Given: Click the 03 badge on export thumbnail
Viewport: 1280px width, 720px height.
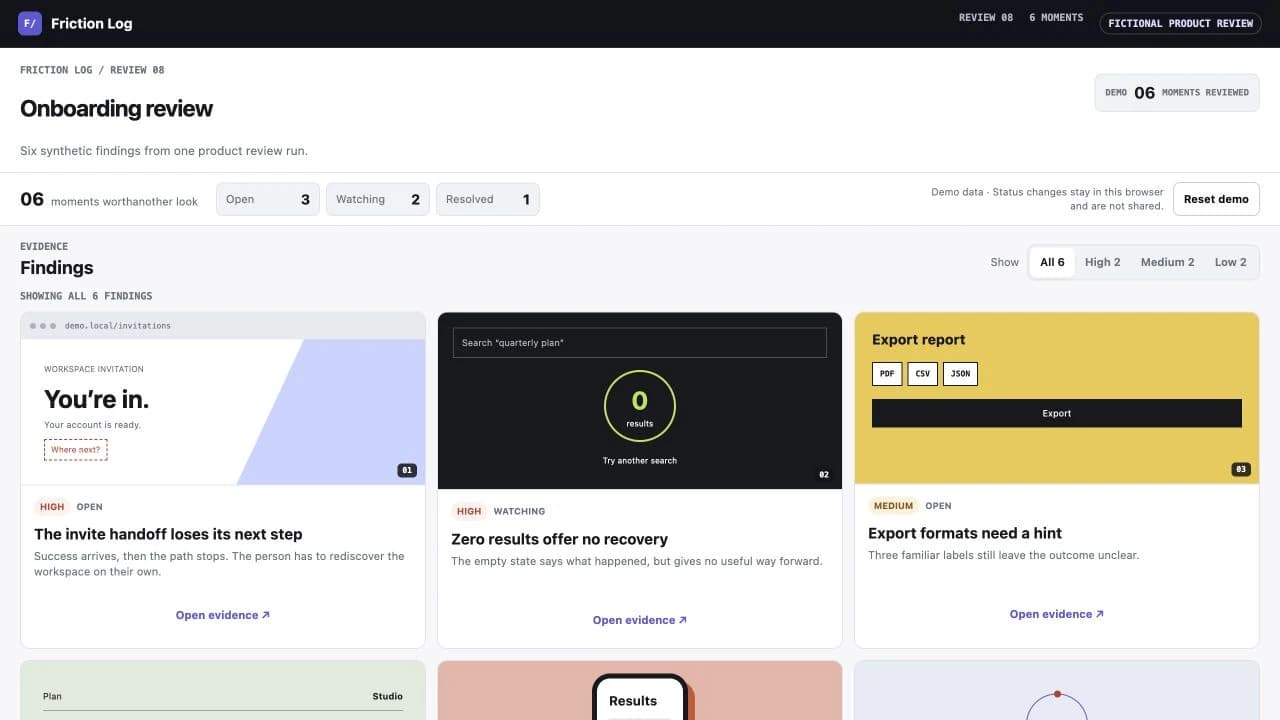Looking at the screenshot, I should coord(1241,469).
